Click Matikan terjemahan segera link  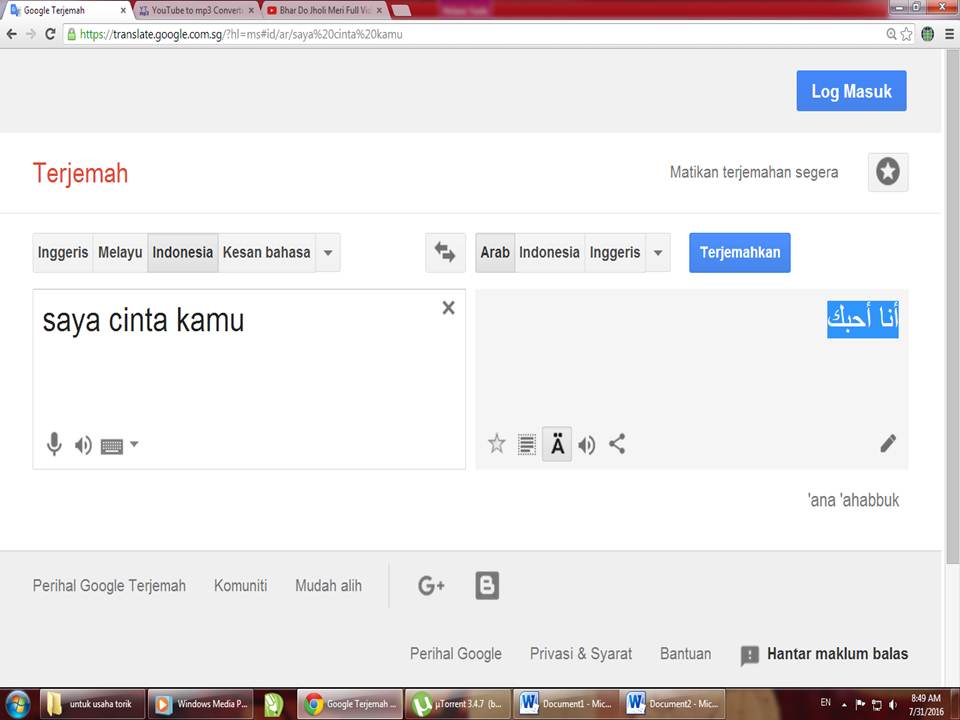tap(754, 172)
